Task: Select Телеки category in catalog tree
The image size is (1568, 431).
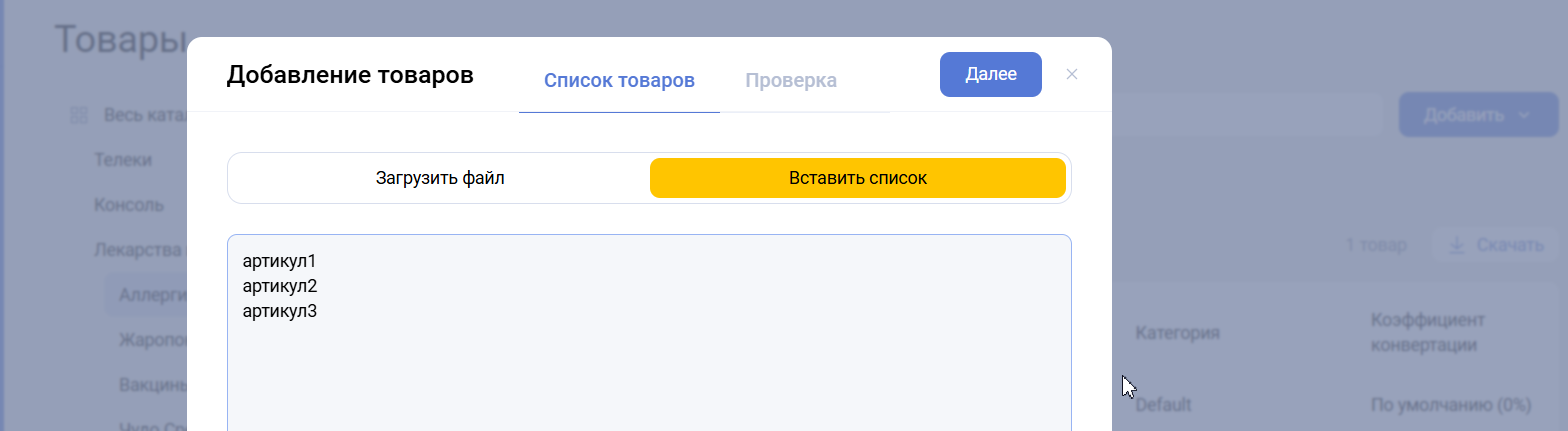Action: 123,160
